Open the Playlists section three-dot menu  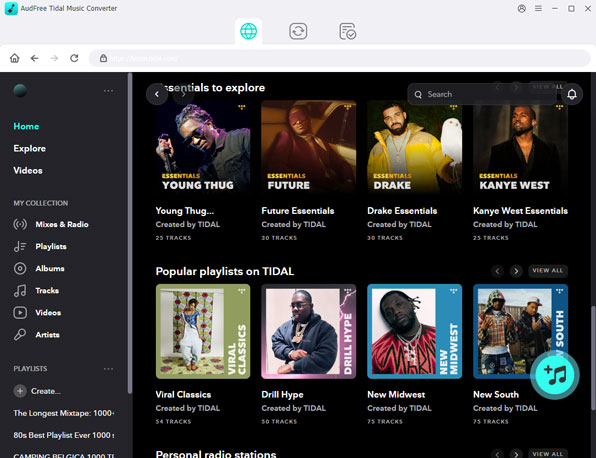point(108,369)
